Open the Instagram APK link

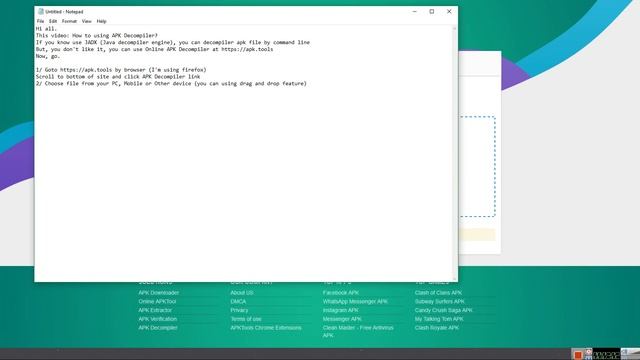[340, 310]
